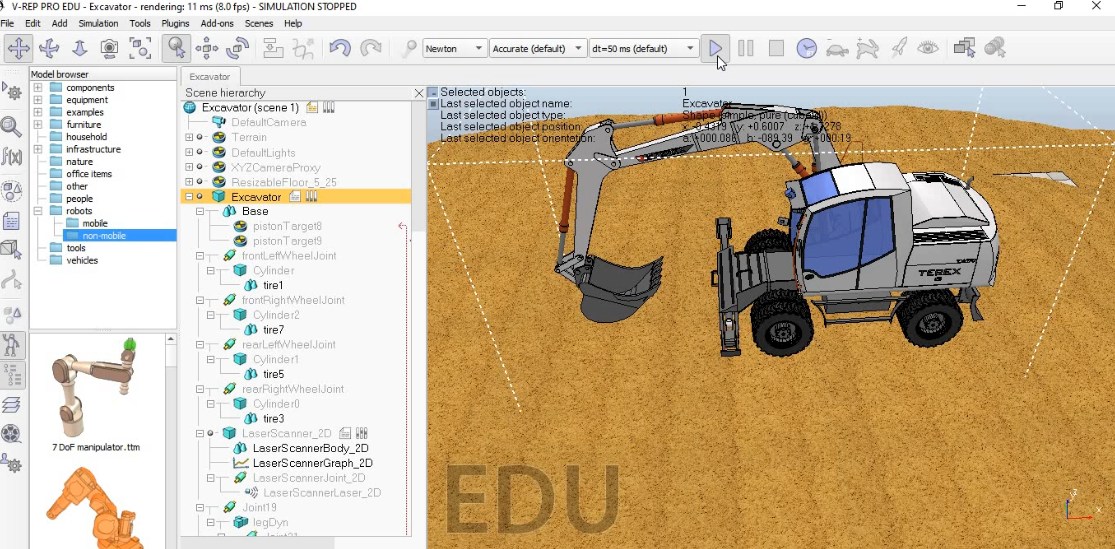This screenshot has width=1115, height=549.
Task: Select the object rotate tool in toolbar
Action: (x=237, y=48)
